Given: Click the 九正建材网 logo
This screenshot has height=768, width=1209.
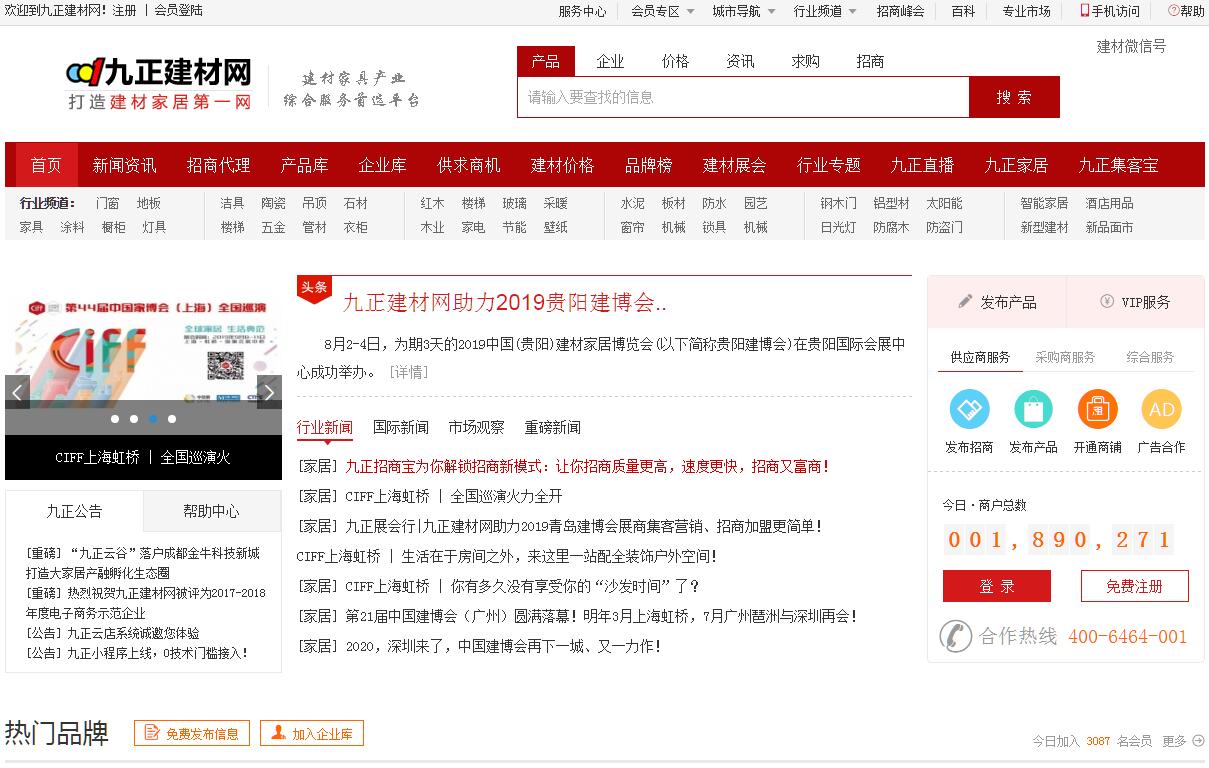Looking at the screenshot, I should click(158, 84).
